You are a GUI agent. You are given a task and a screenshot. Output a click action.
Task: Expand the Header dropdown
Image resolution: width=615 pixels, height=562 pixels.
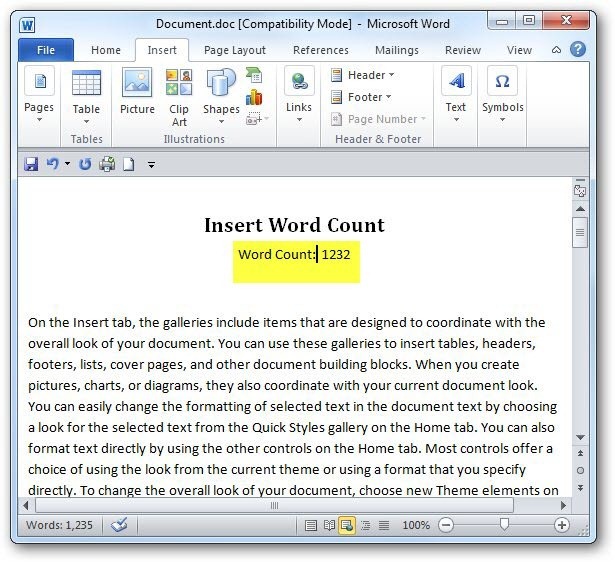tap(391, 75)
